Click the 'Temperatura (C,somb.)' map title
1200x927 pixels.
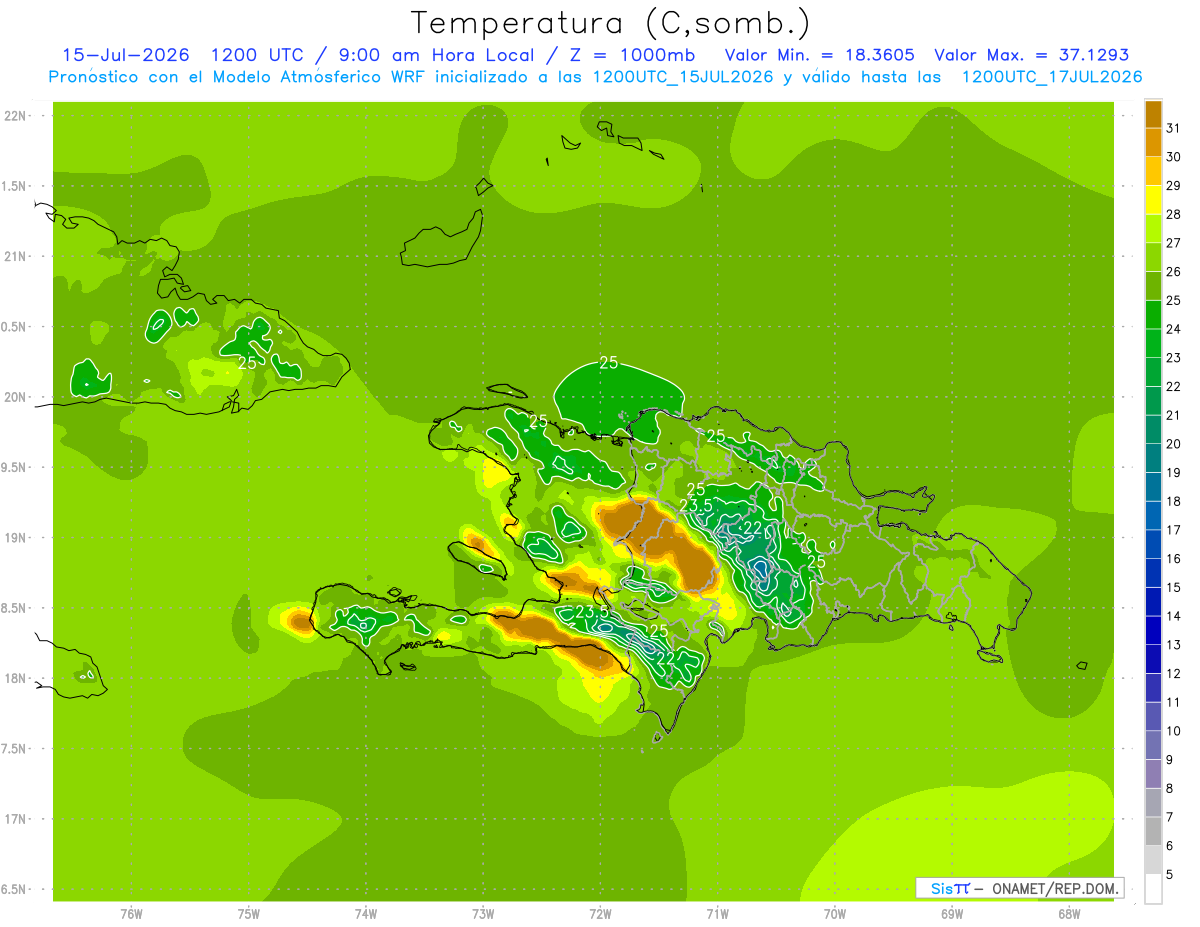coord(610,23)
